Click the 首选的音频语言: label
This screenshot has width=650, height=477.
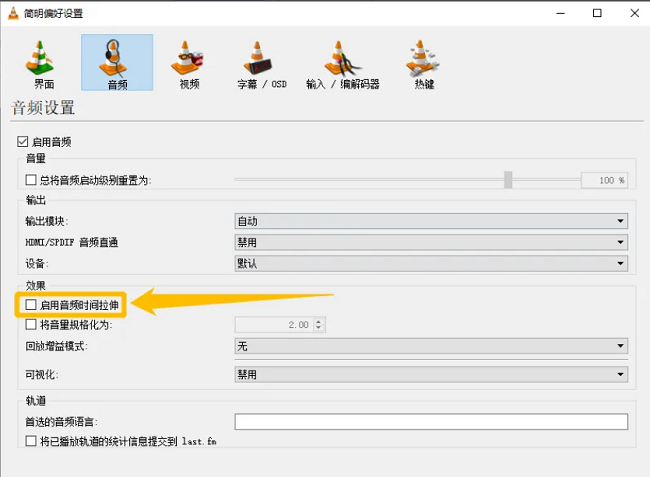[61, 422]
